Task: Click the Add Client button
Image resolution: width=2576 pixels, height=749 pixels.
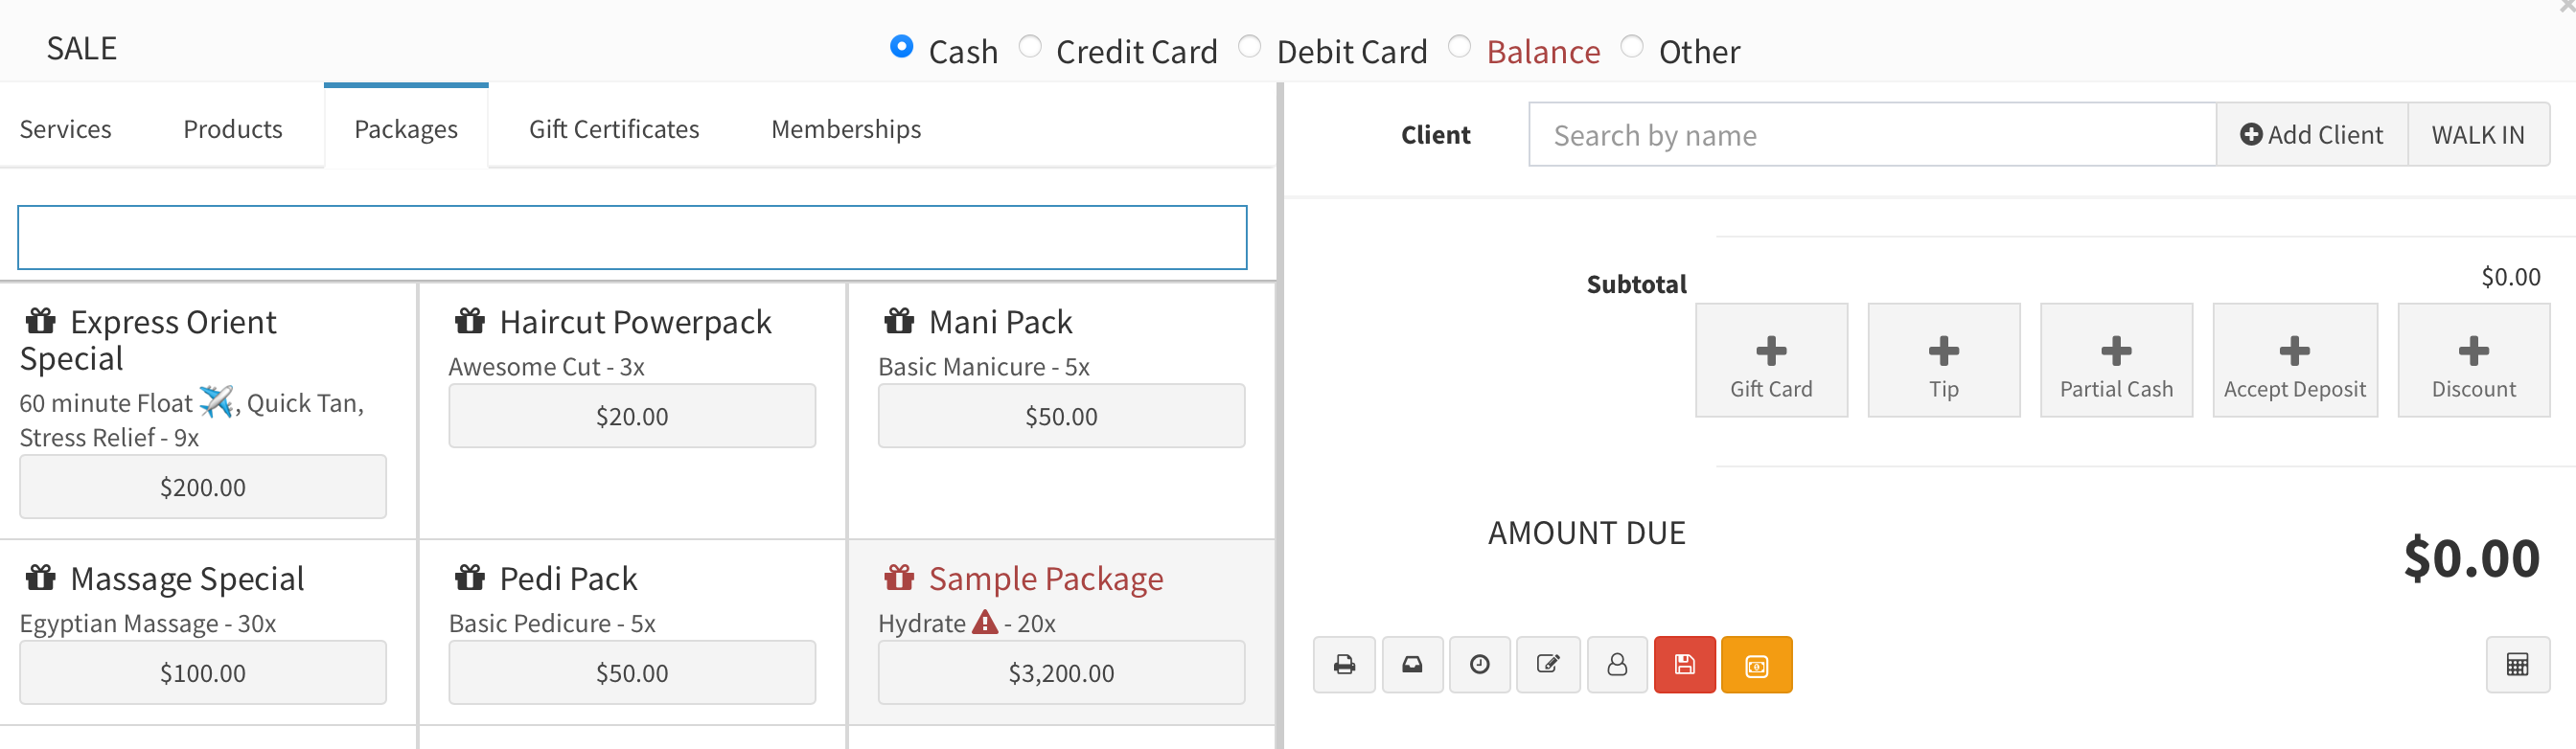Action: 2311,135
